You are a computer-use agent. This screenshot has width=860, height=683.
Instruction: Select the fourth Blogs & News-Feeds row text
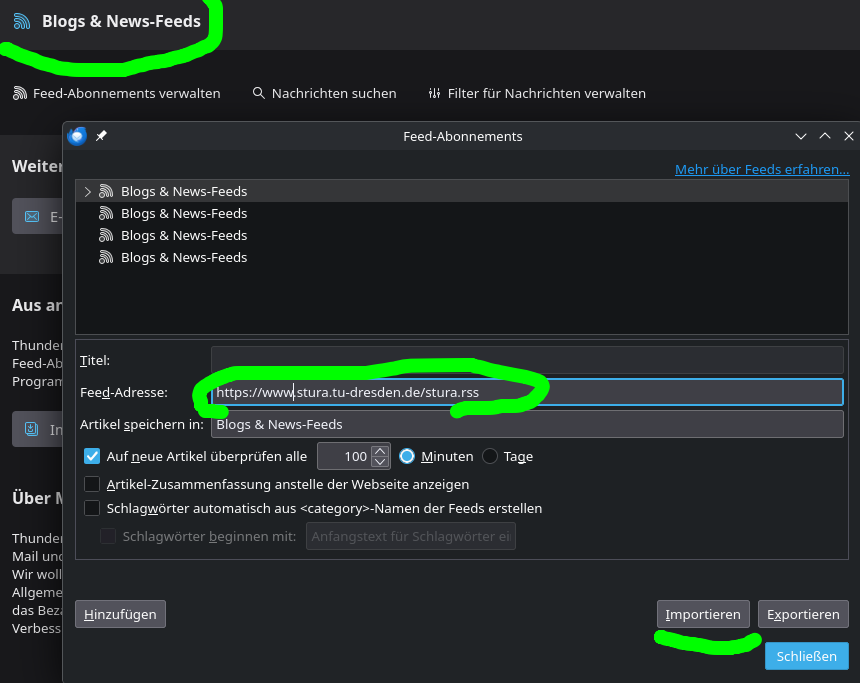click(x=184, y=257)
